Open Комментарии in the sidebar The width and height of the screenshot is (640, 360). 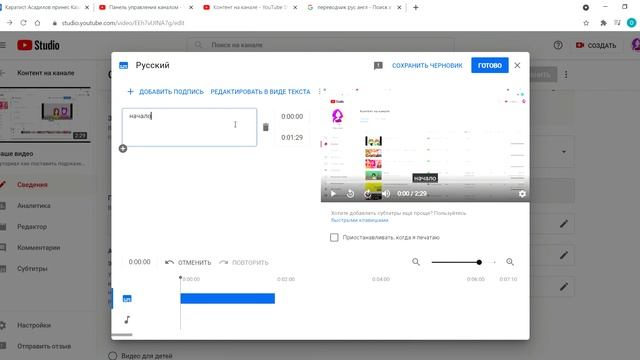[39, 248]
